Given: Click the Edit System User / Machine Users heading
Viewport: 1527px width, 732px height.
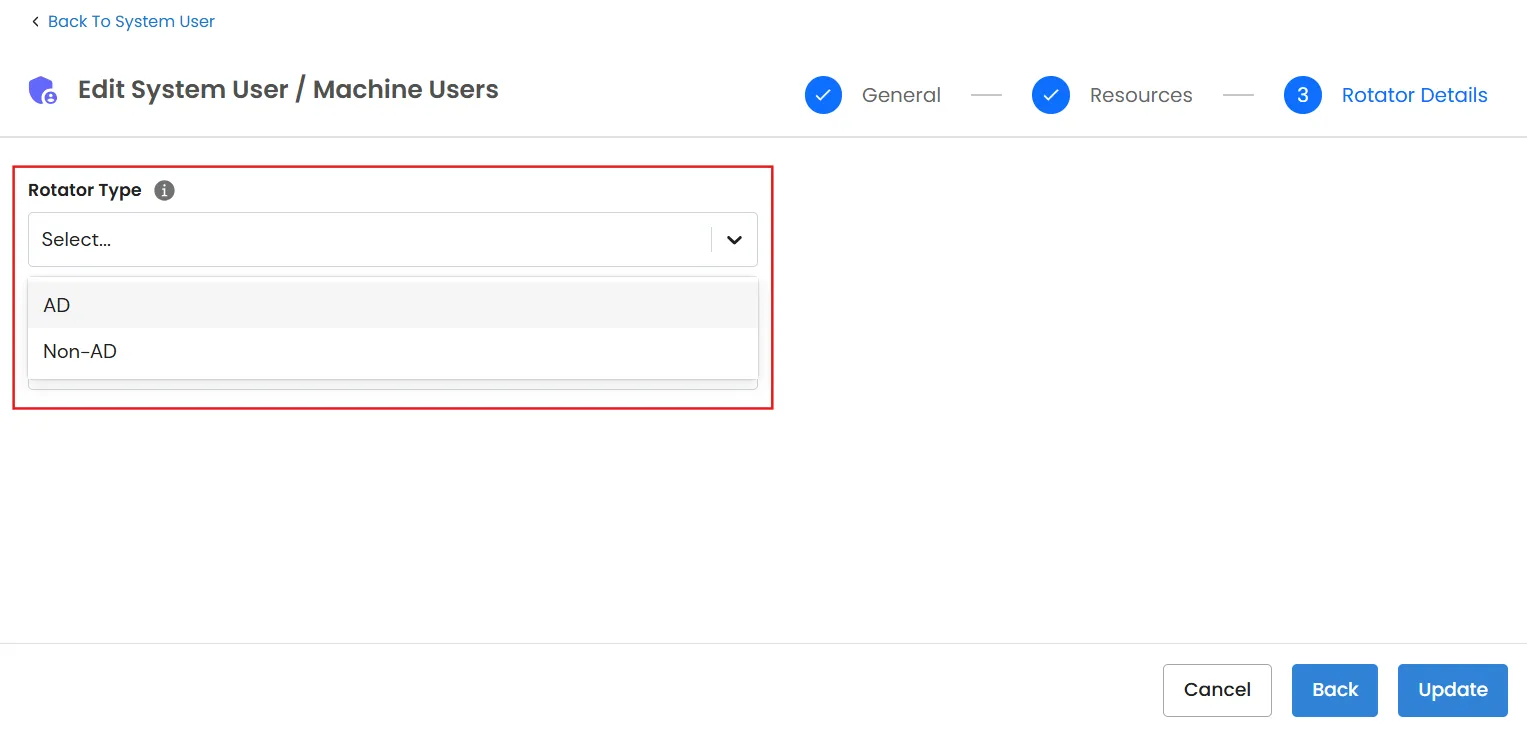Looking at the screenshot, I should pyautogui.click(x=288, y=89).
